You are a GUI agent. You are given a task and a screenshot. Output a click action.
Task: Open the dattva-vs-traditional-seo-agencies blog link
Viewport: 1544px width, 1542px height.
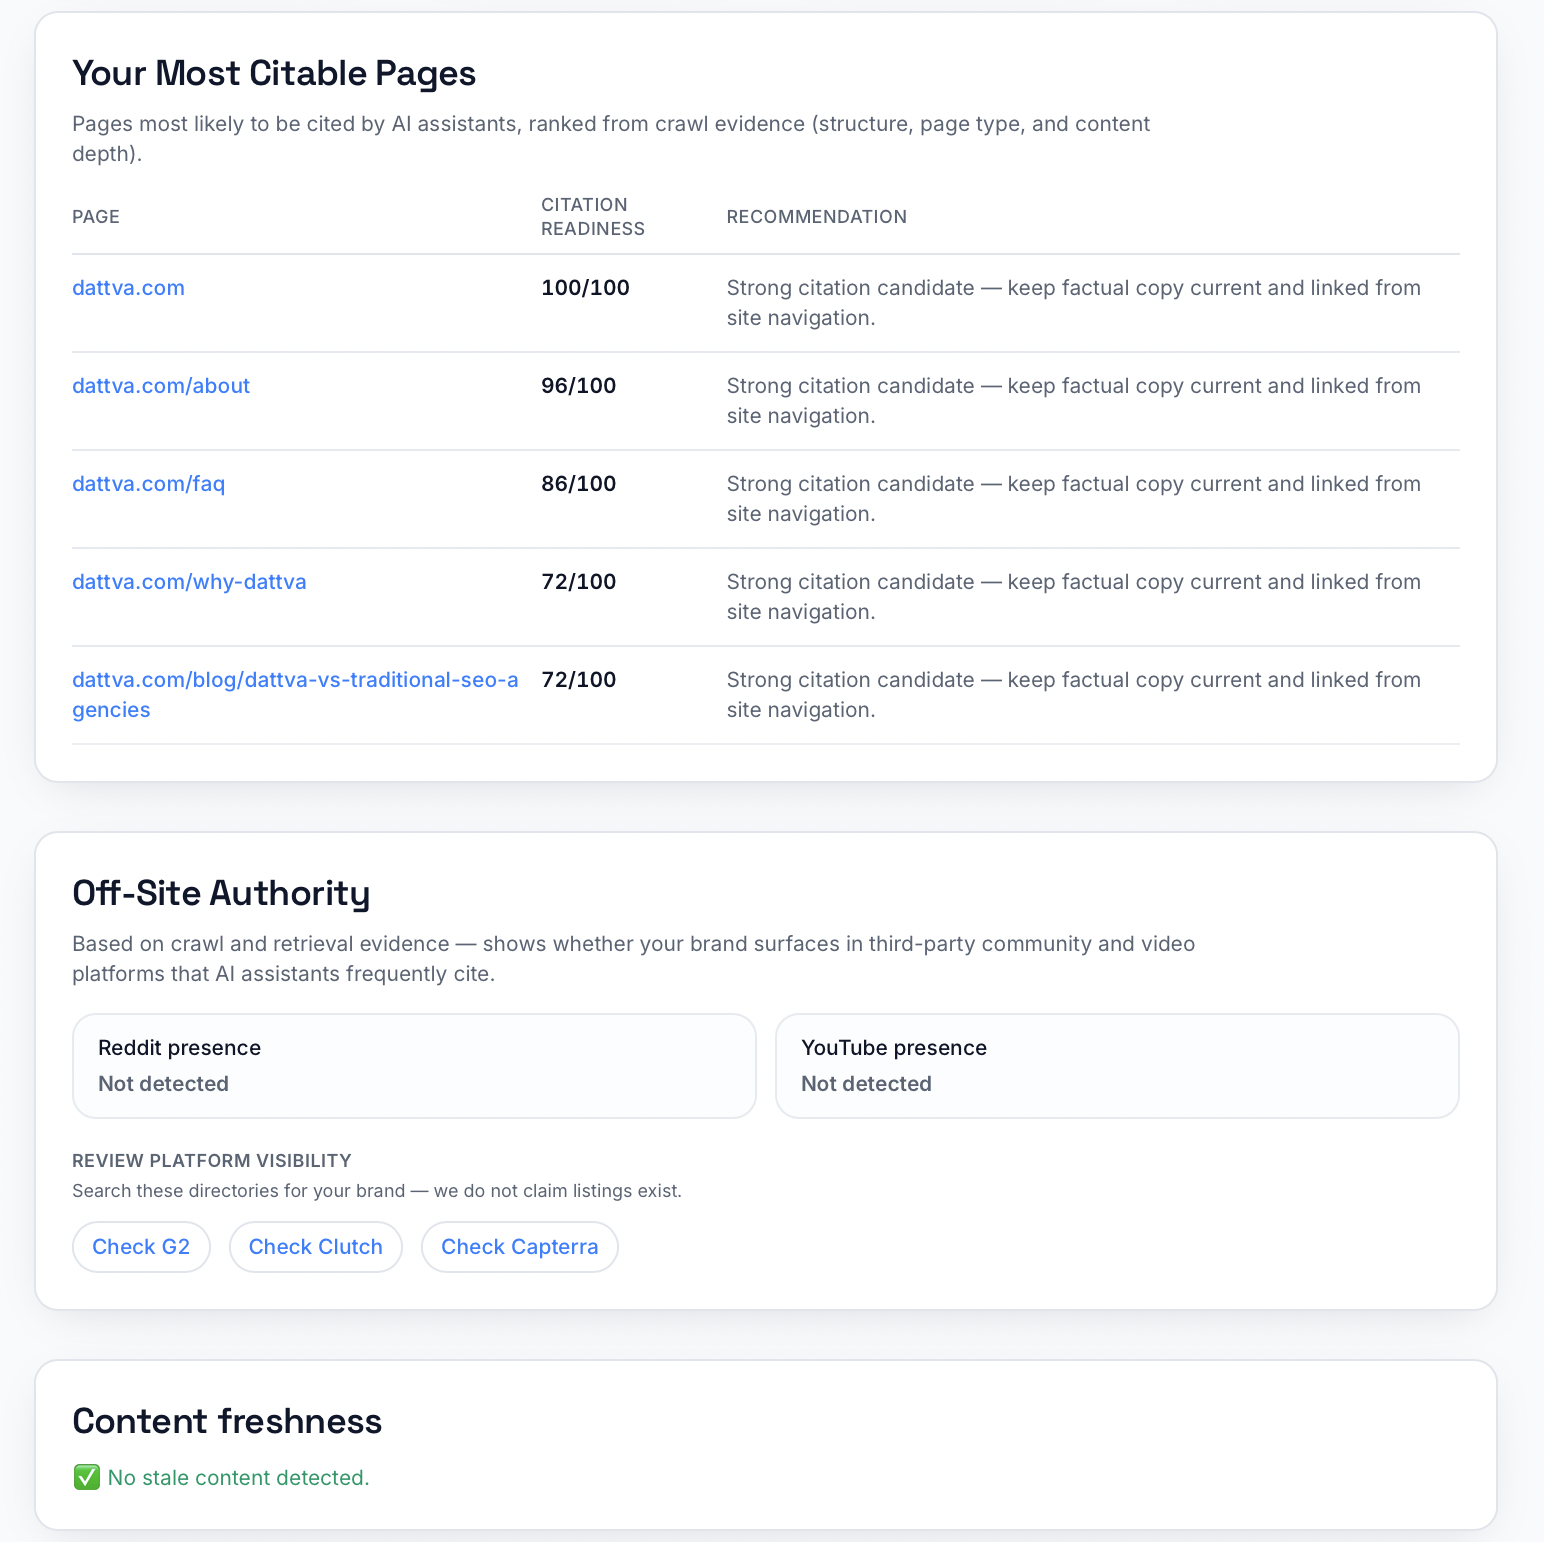(295, 695)
